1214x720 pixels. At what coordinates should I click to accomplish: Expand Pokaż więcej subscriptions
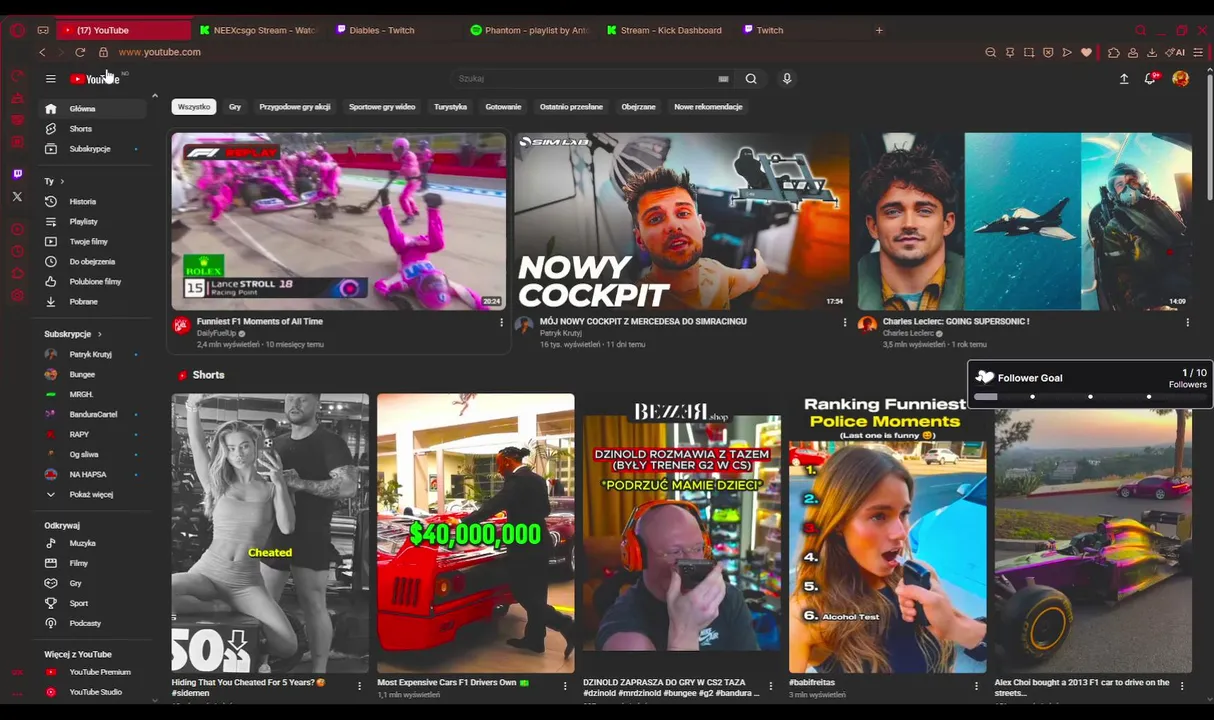[x=90, y=494]
